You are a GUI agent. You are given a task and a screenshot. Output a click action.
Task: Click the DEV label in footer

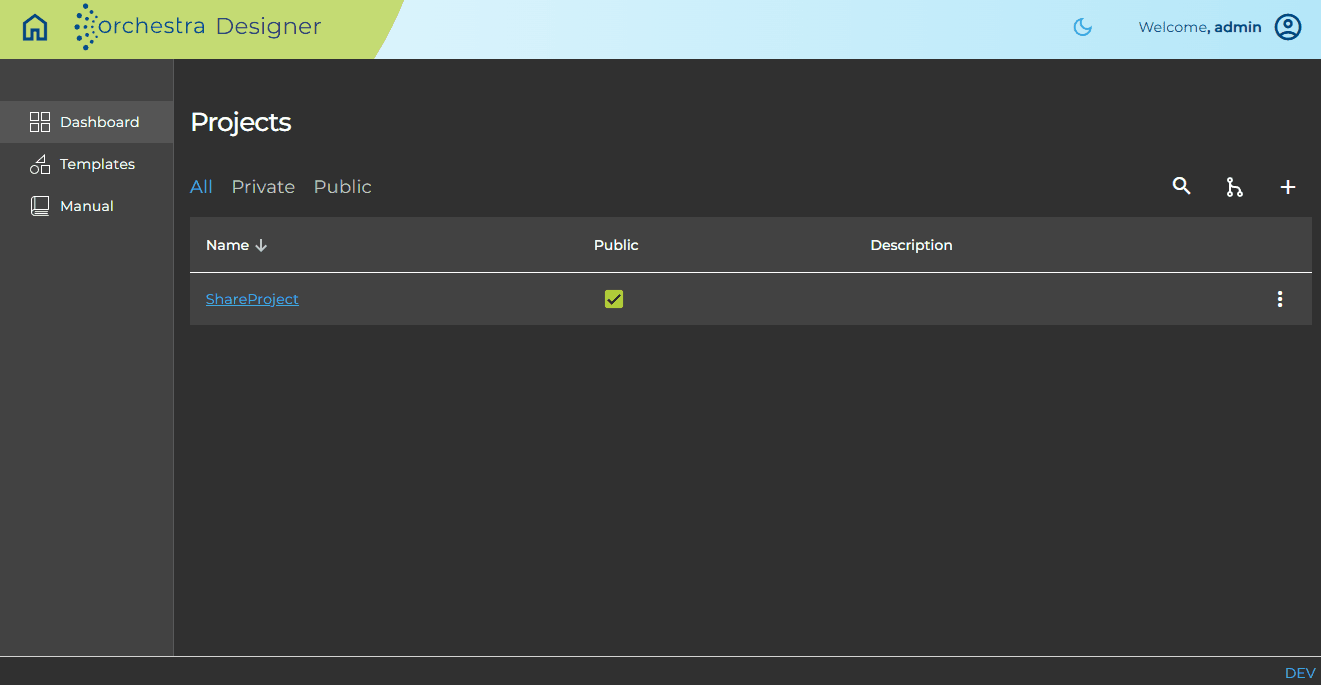[x=1300, y=673]
